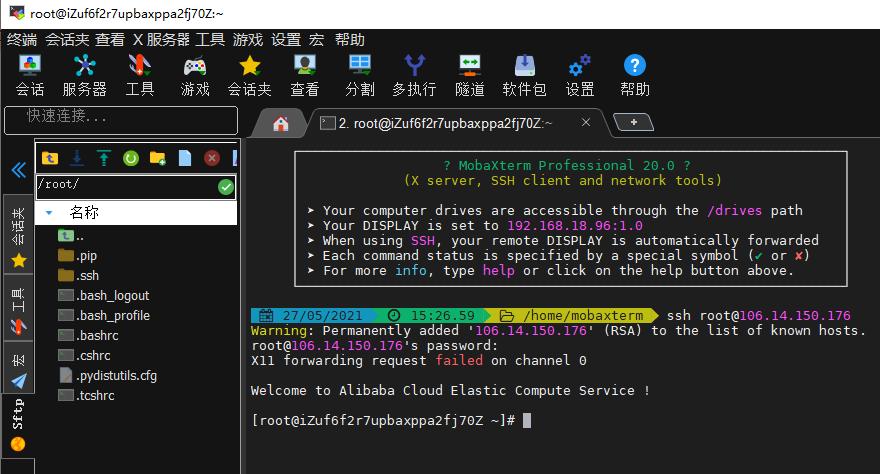
Task: Click the terminal prompt cursor
Action: [526, 421]
